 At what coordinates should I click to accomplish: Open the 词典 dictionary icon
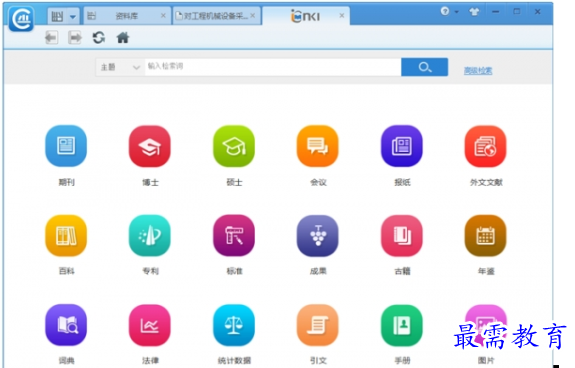[66, 325]
